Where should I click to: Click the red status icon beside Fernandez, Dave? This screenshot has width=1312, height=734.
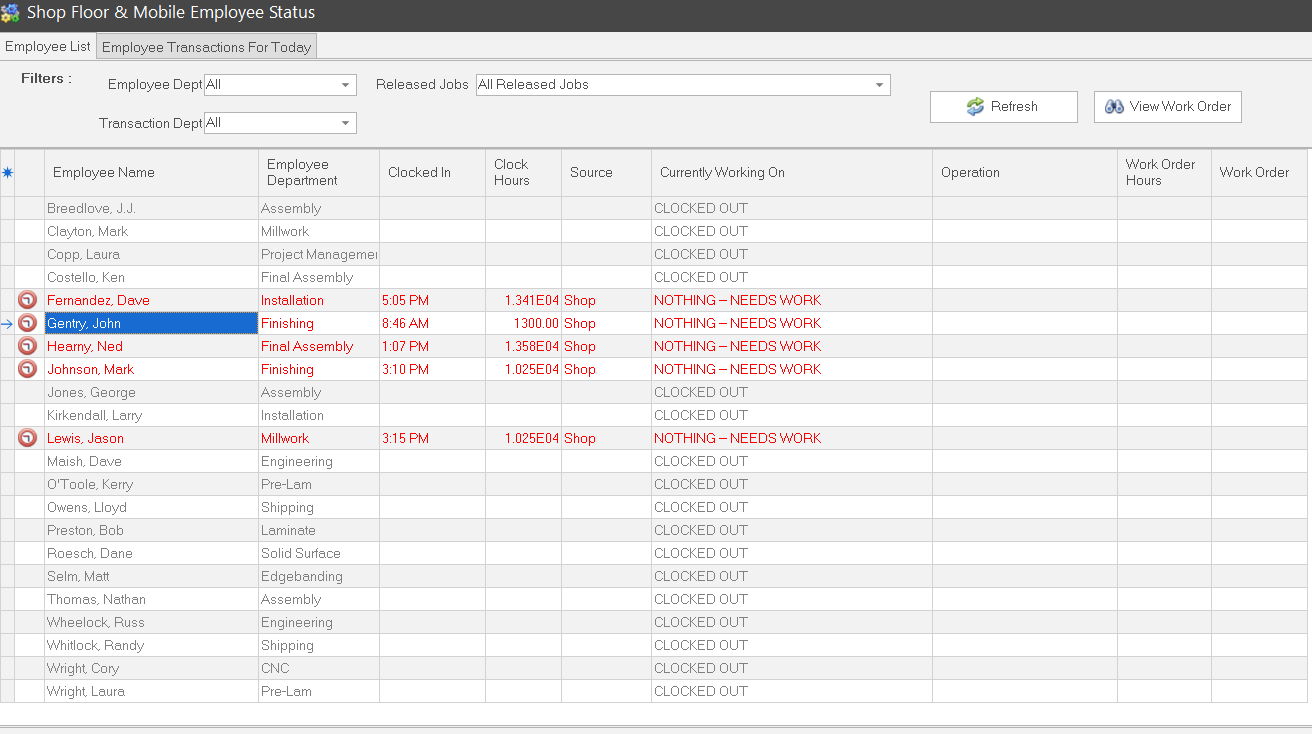point(28,300)
